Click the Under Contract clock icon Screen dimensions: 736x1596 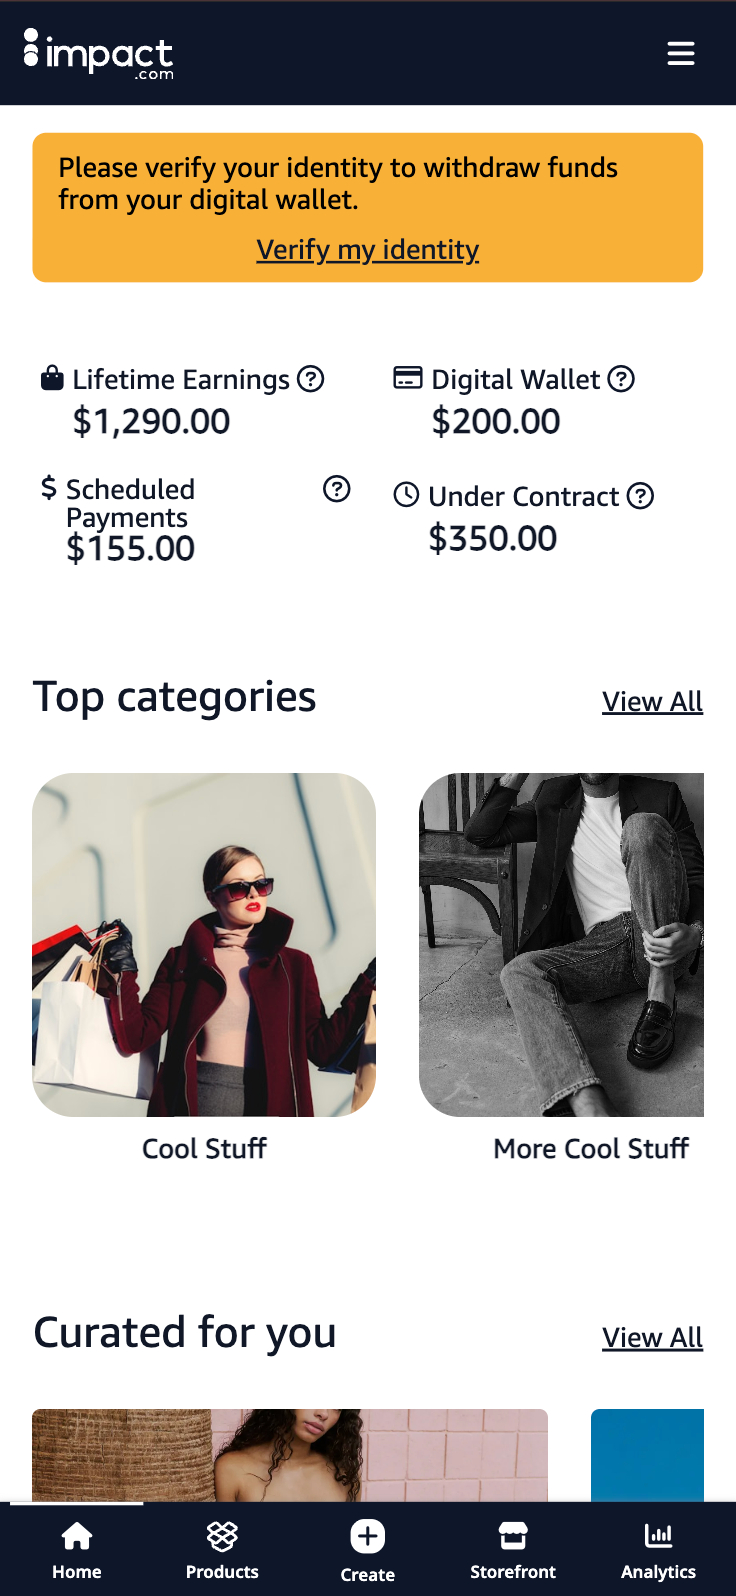pos(406,495)
